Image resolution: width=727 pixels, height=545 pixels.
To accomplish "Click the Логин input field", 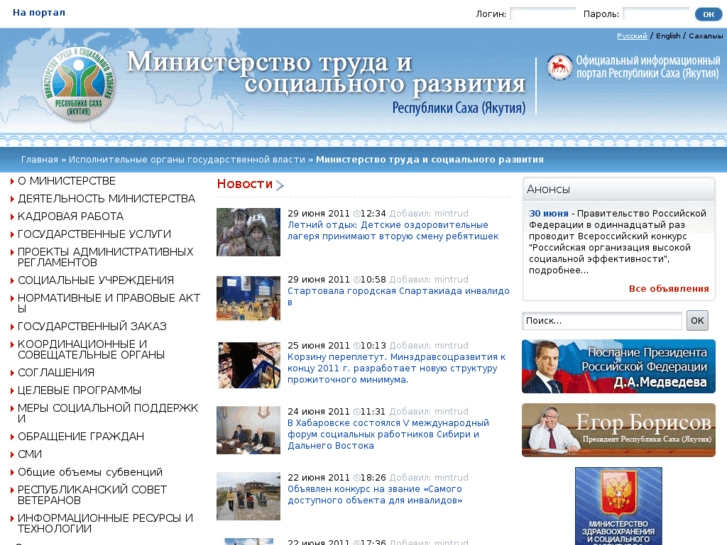I will tap(542, 14).
